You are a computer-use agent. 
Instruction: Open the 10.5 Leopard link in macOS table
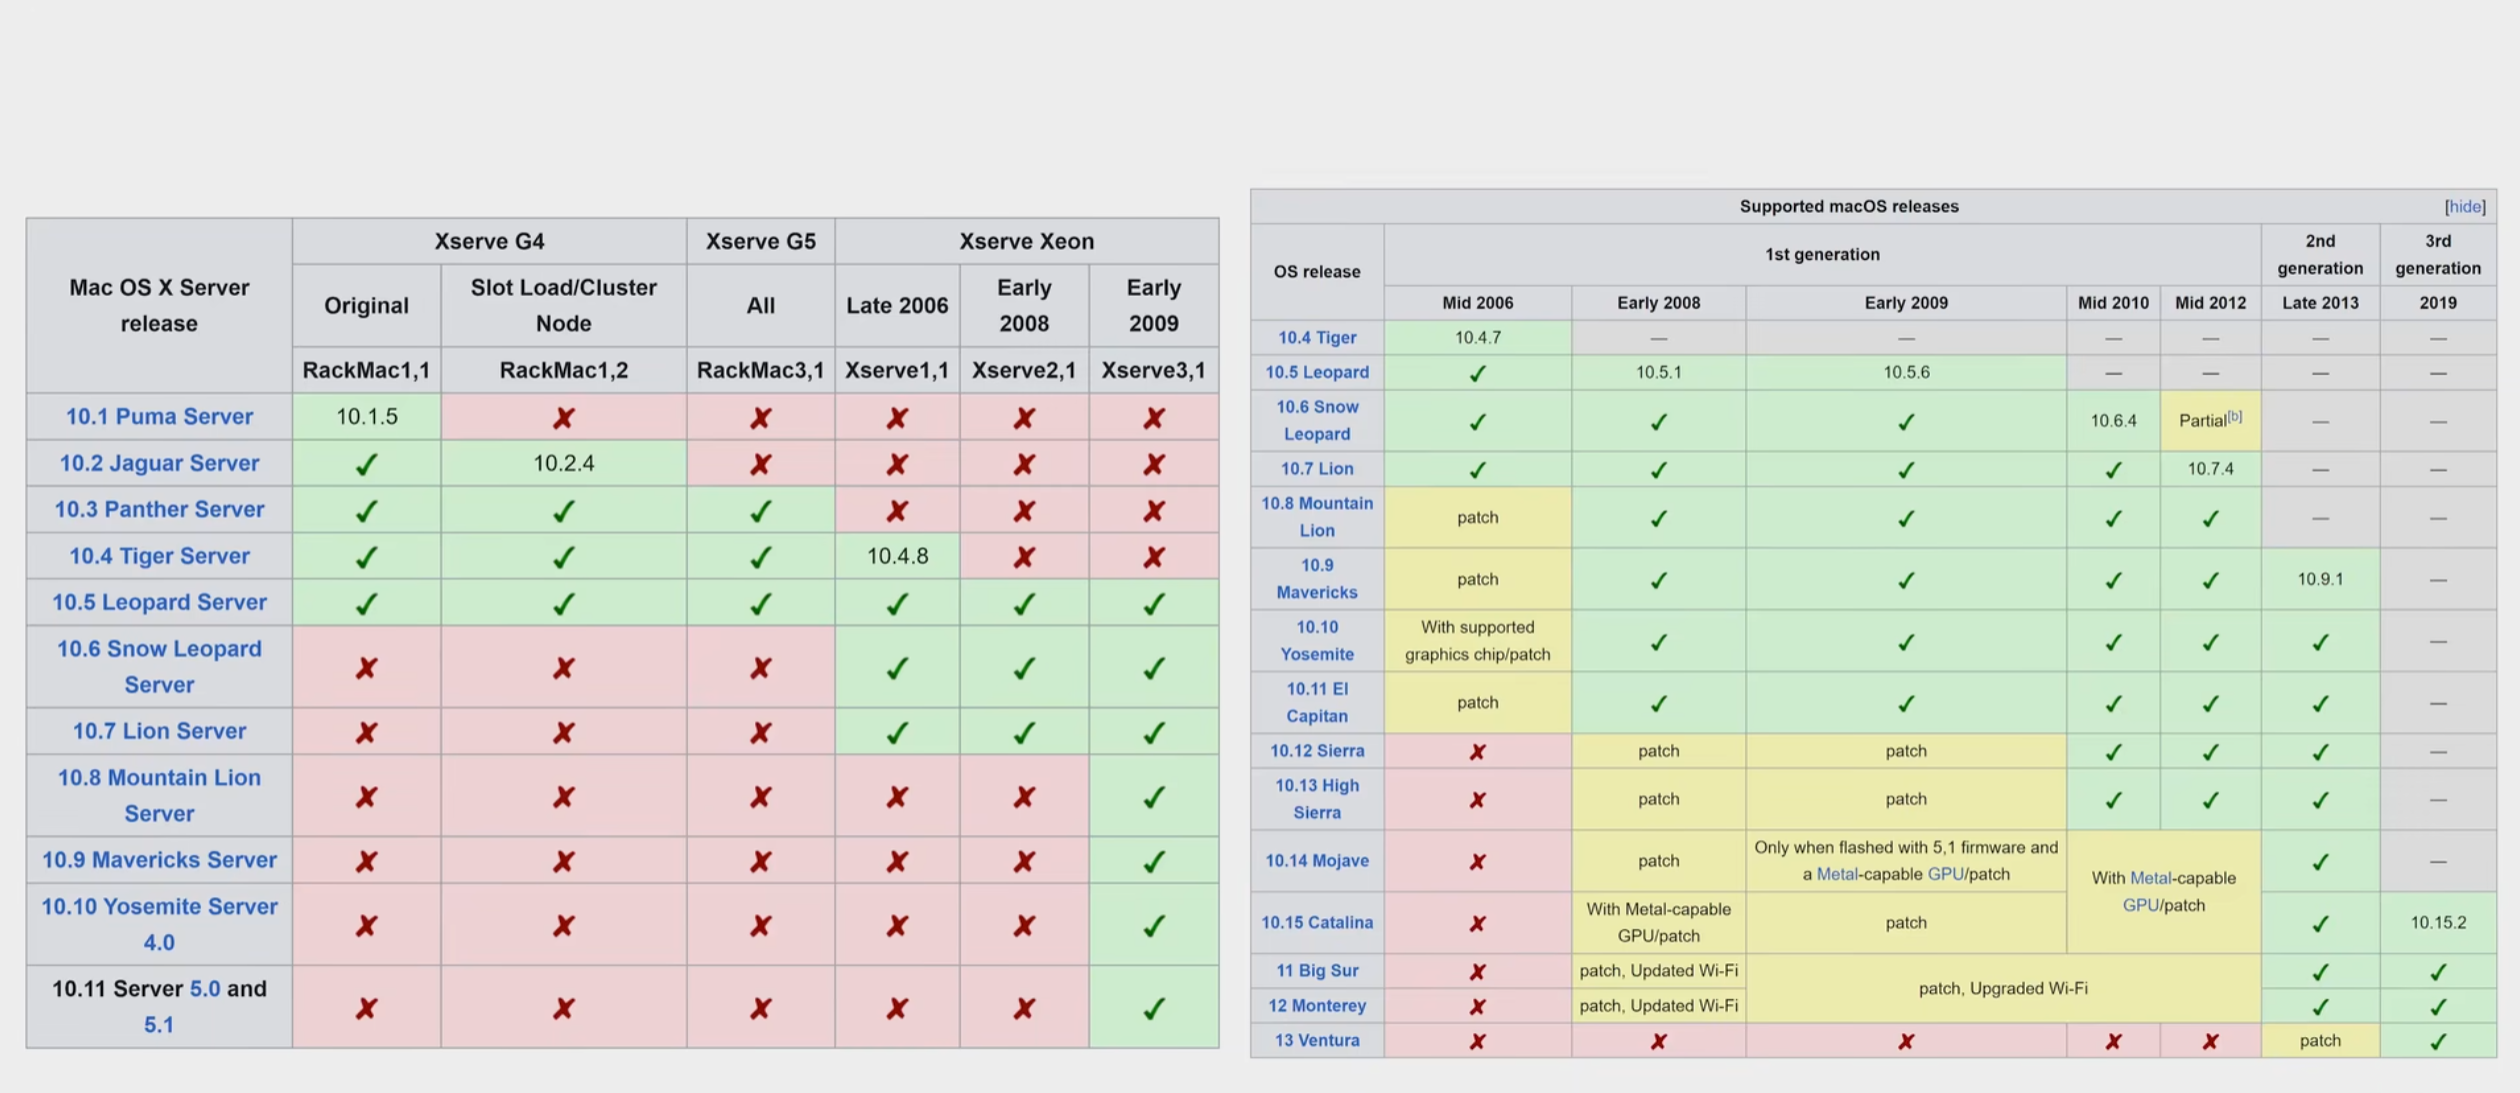tap(1317, 373)
